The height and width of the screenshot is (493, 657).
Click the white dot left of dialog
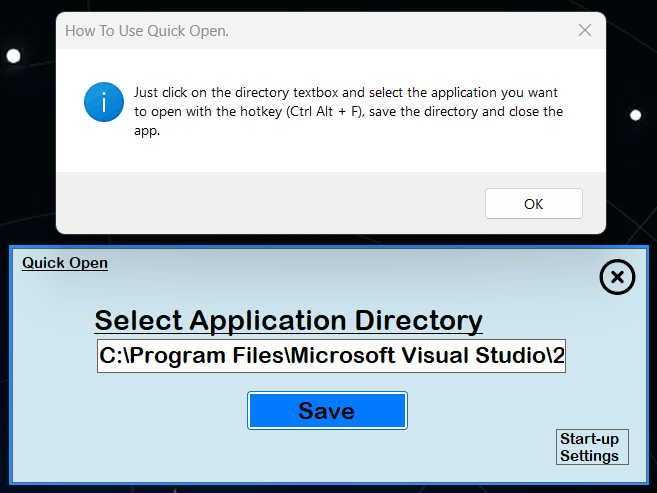click(x=14, y=56)
